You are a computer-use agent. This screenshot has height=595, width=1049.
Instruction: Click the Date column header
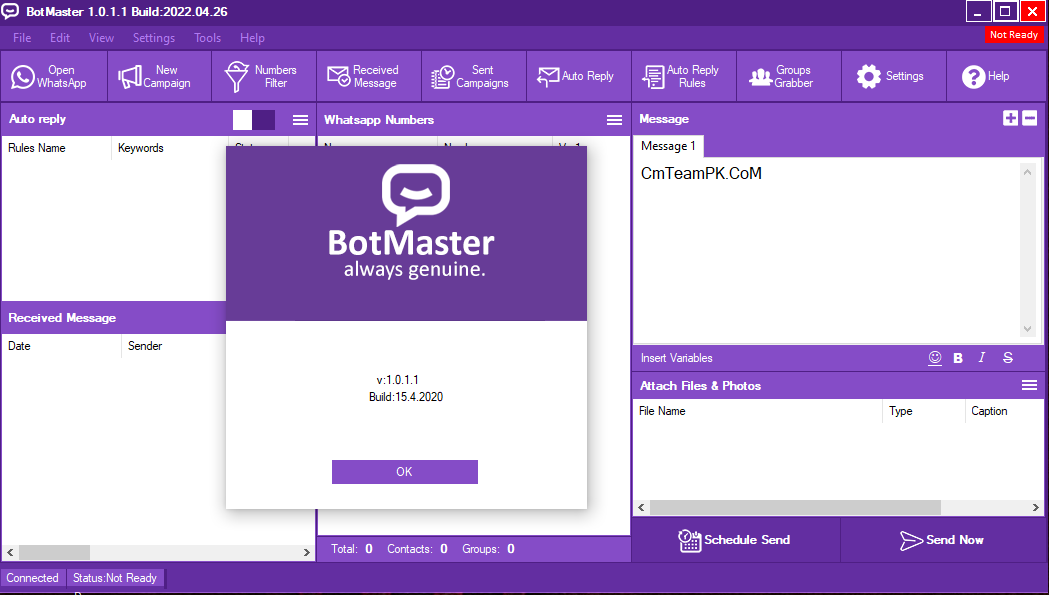(x=62, y=346)
